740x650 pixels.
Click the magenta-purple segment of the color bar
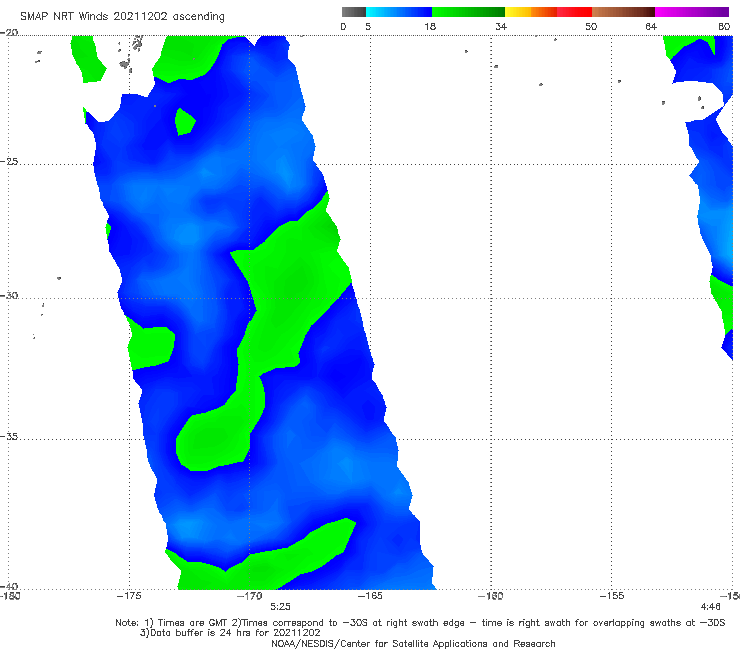point(692,12)
